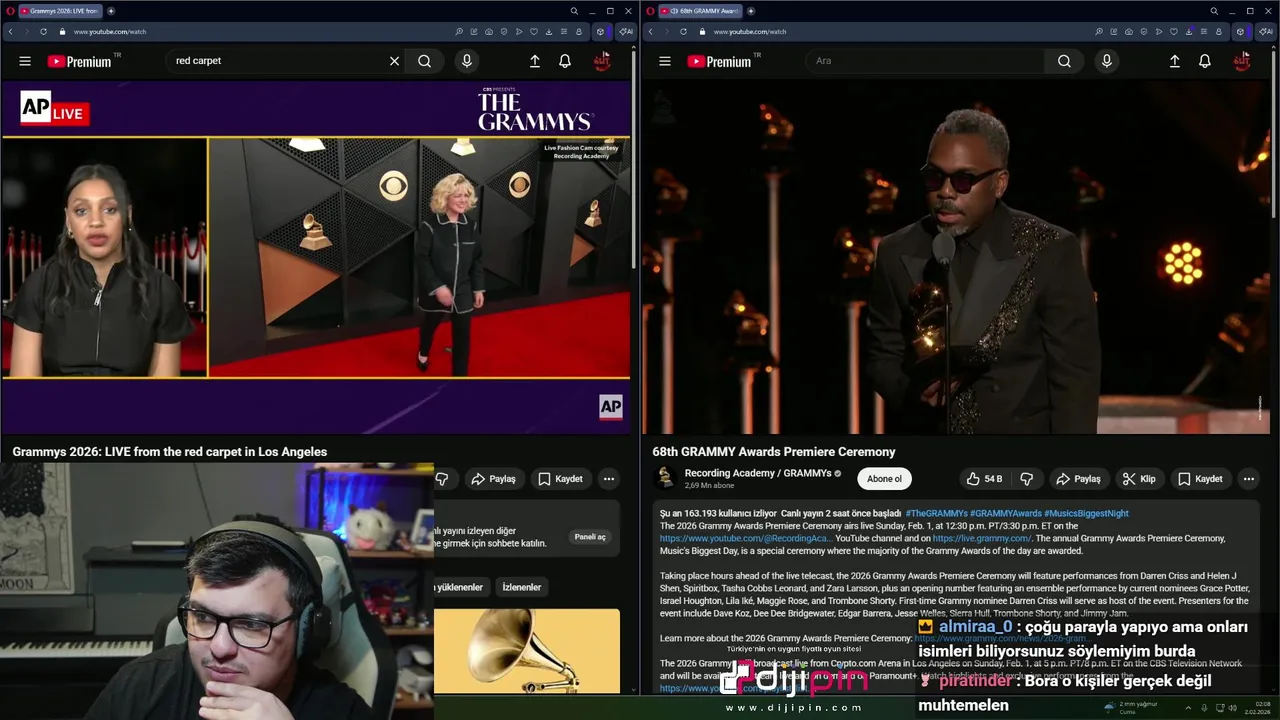Open Aria AI button in left browser

(x=625, y=31)
